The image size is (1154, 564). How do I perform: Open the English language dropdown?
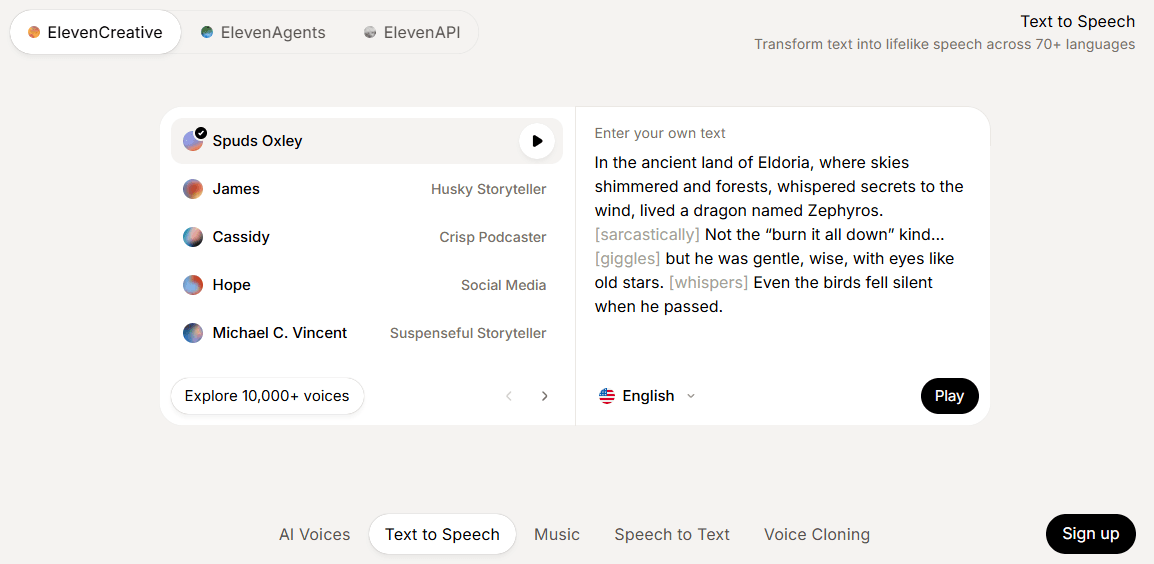[647, 396]
